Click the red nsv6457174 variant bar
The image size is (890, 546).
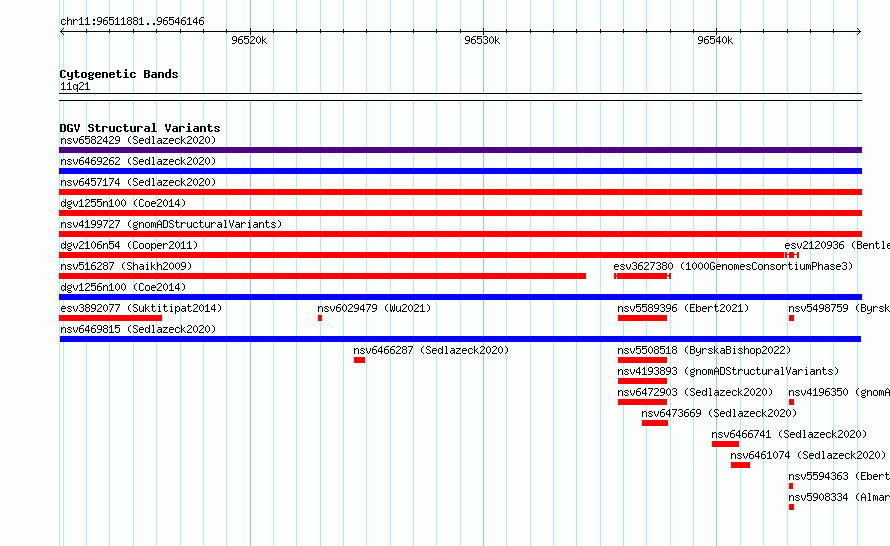460,192
